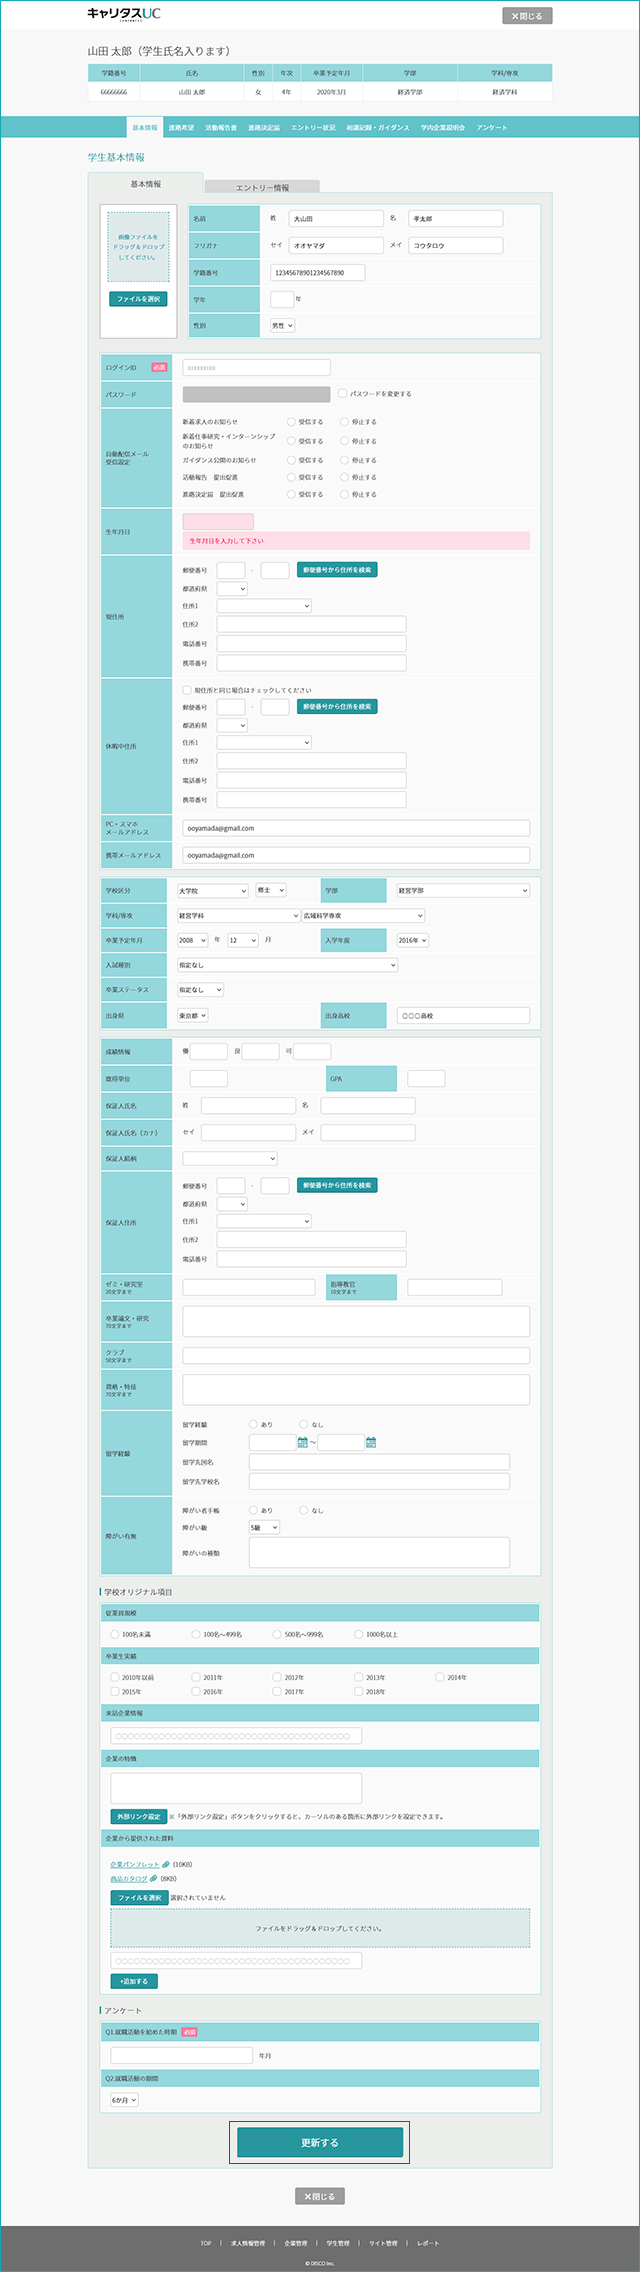This screenshot has width=640, height=2272.
Task: Open the study-abroad start date calendar icon
Action: point(303,1442)
